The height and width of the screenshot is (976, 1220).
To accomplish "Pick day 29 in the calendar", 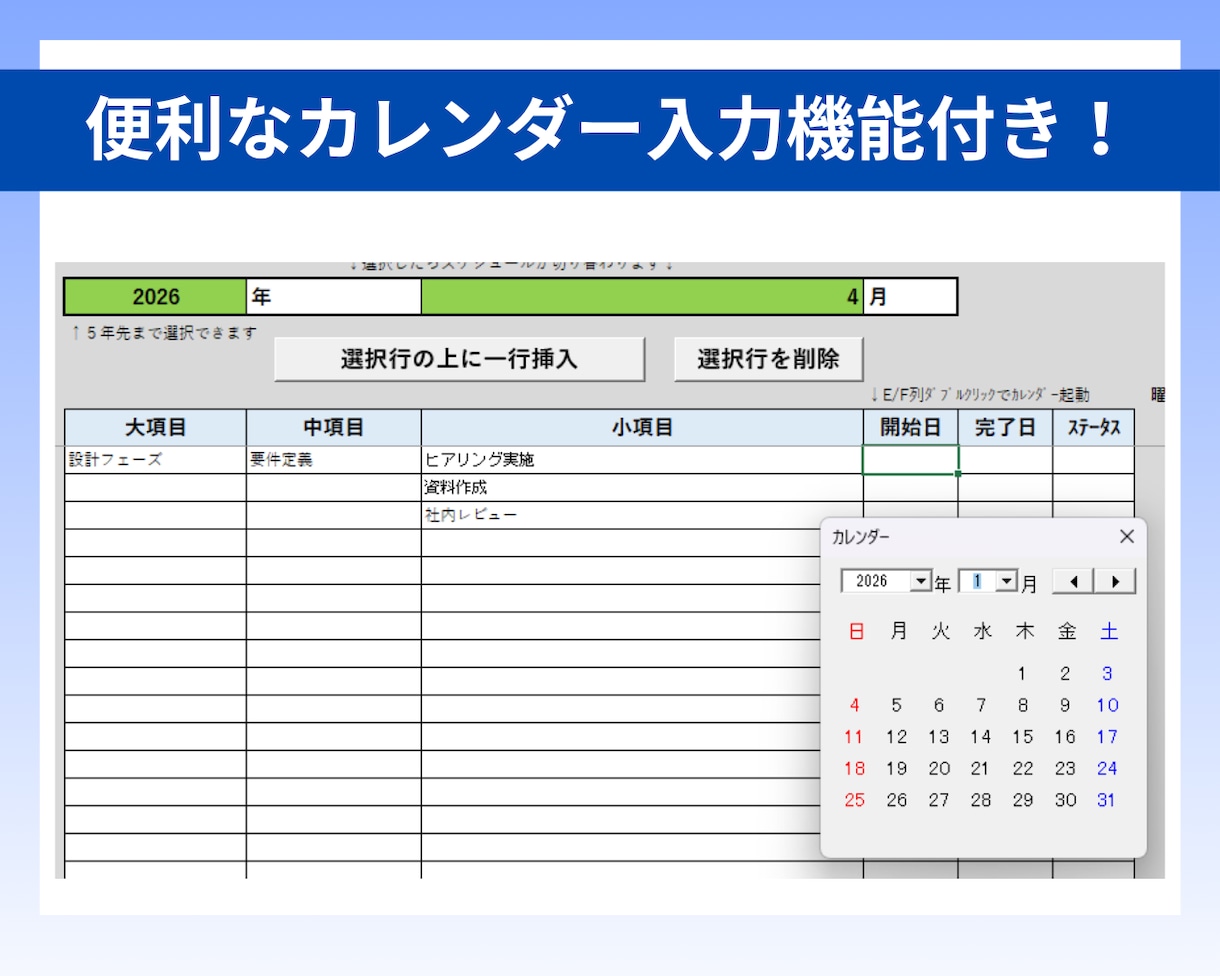I will (x=1023, y=800).
